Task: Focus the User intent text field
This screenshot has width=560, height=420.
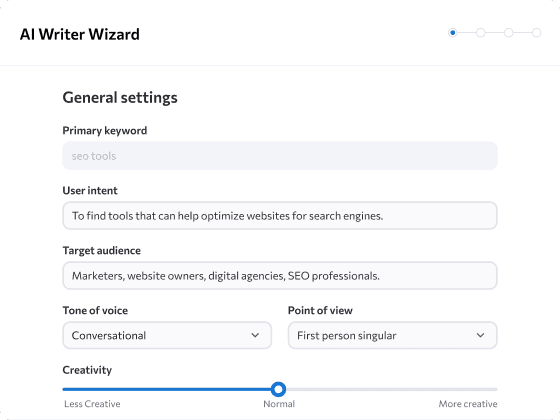Action: click(280, 216)
